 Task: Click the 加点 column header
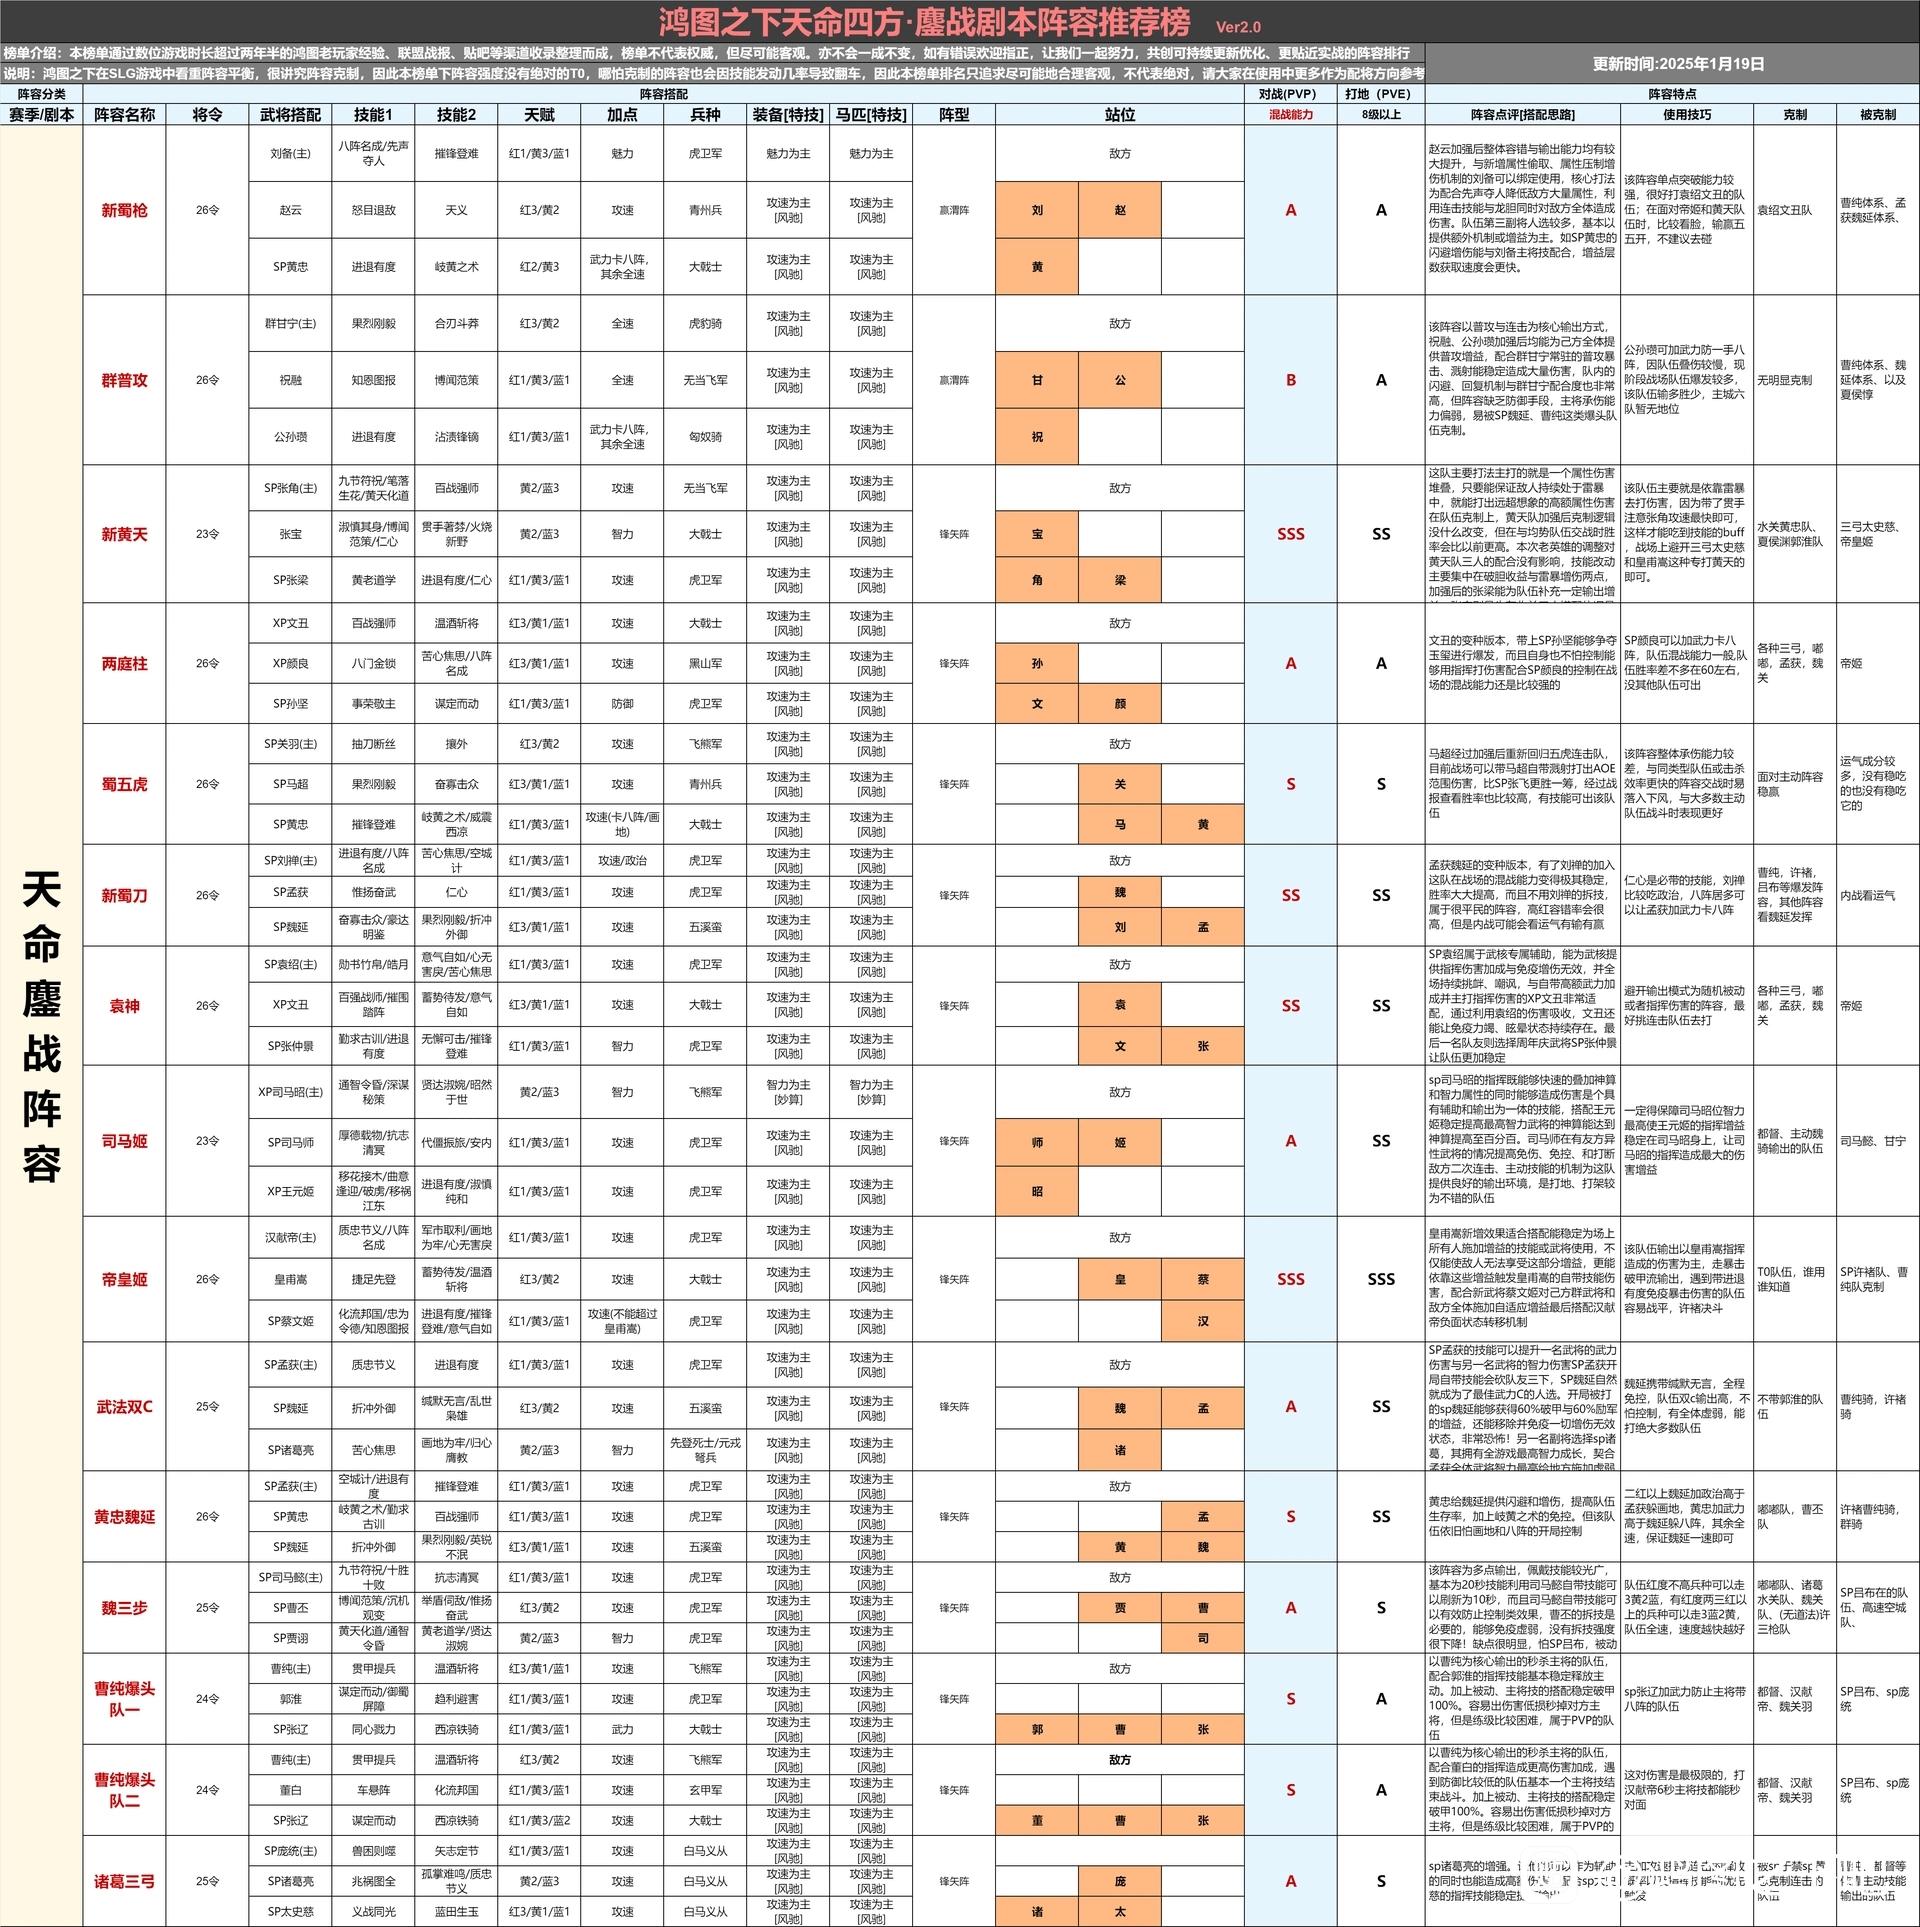622,115
